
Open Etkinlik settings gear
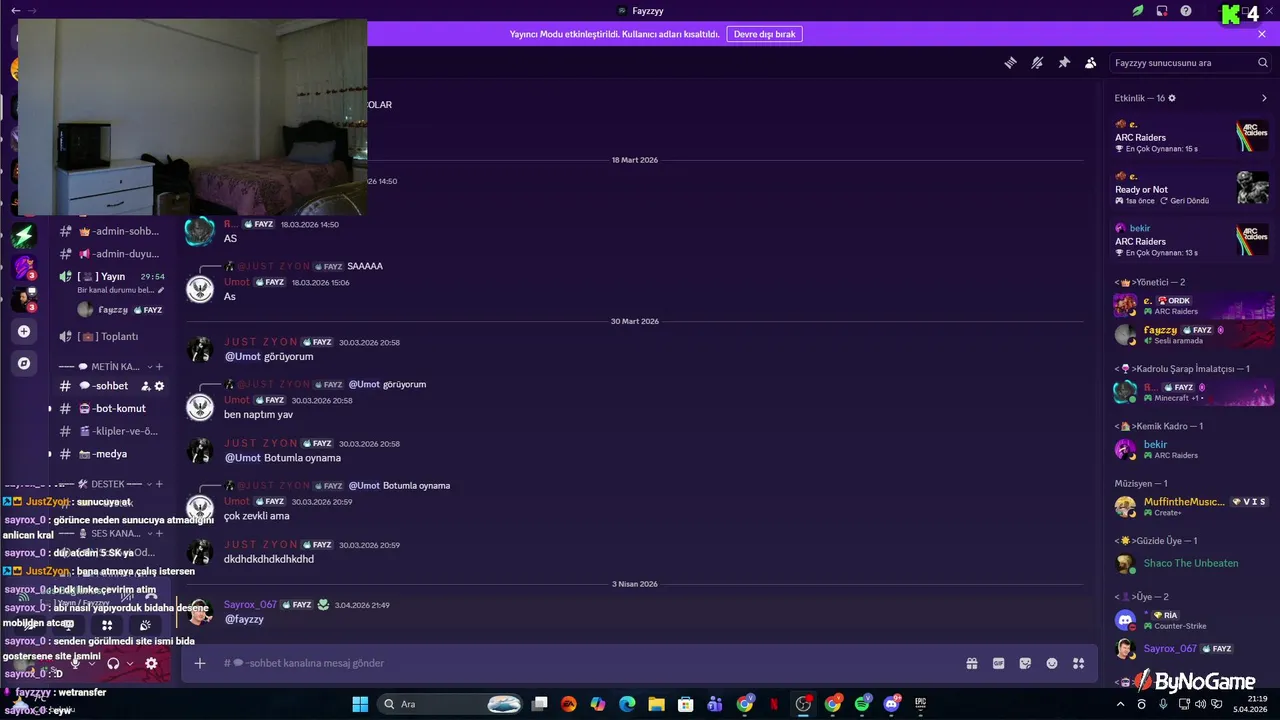(1172, 98)
